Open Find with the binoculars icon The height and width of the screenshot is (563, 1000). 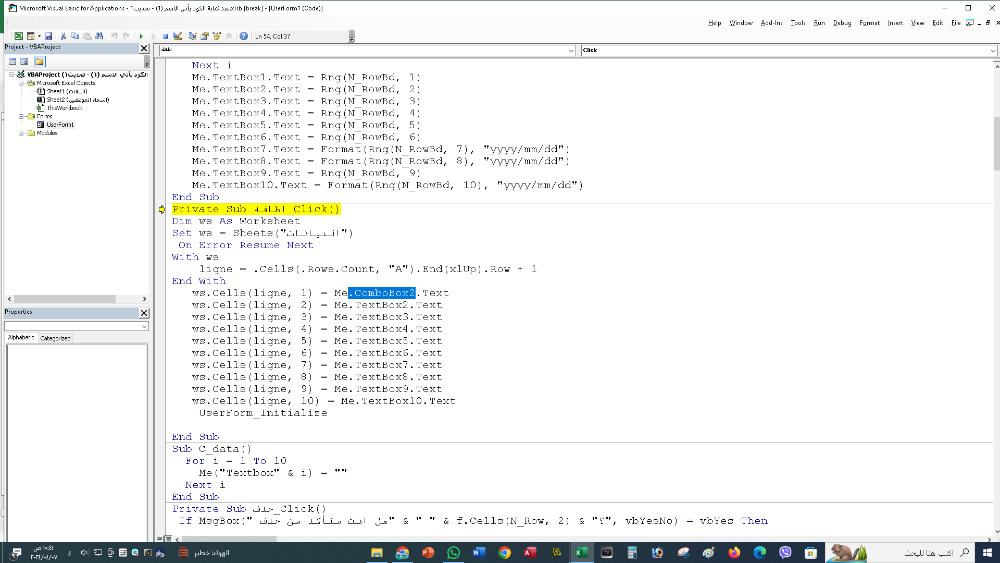pos(99,36)
